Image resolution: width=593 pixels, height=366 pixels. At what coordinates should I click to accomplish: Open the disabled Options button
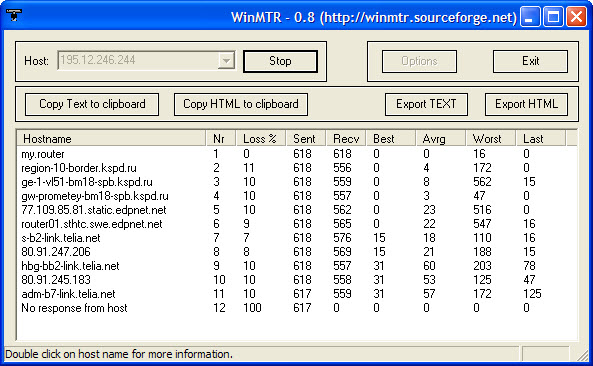tap(419, 61)
